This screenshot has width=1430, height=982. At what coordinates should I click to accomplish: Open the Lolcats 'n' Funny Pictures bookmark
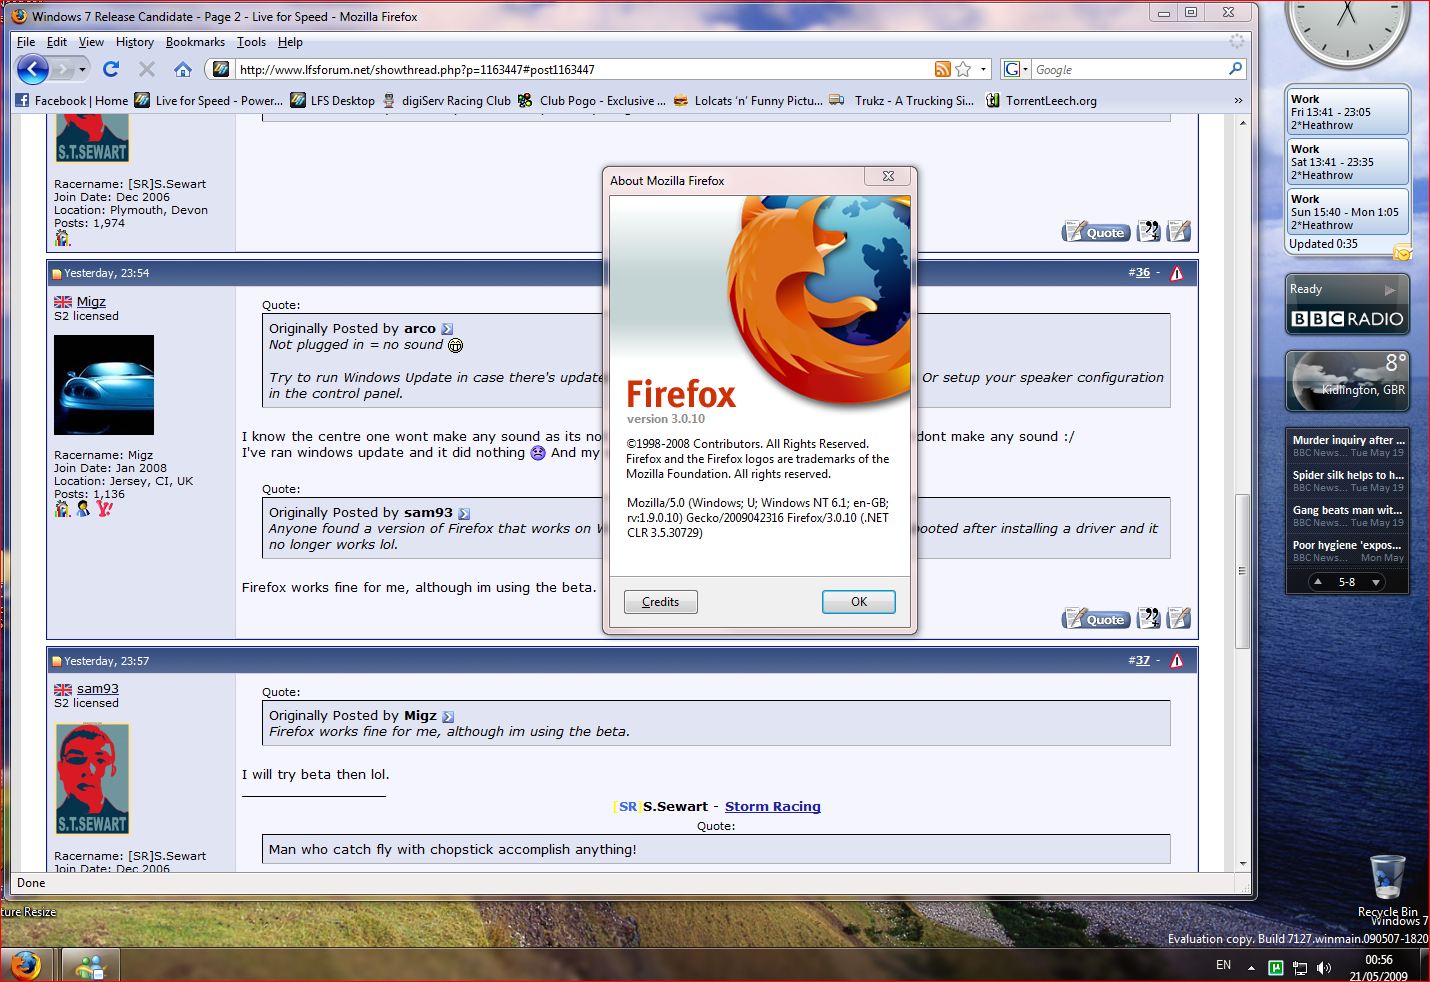pyautogui.click(x=748, y=100)
